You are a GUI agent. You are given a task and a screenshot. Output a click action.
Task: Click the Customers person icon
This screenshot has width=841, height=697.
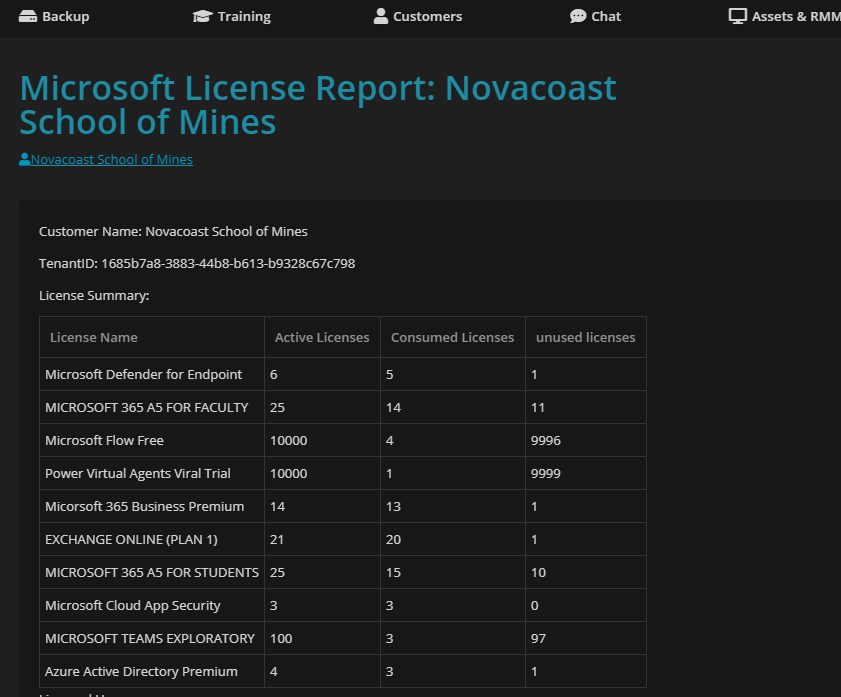coord(381,16)
